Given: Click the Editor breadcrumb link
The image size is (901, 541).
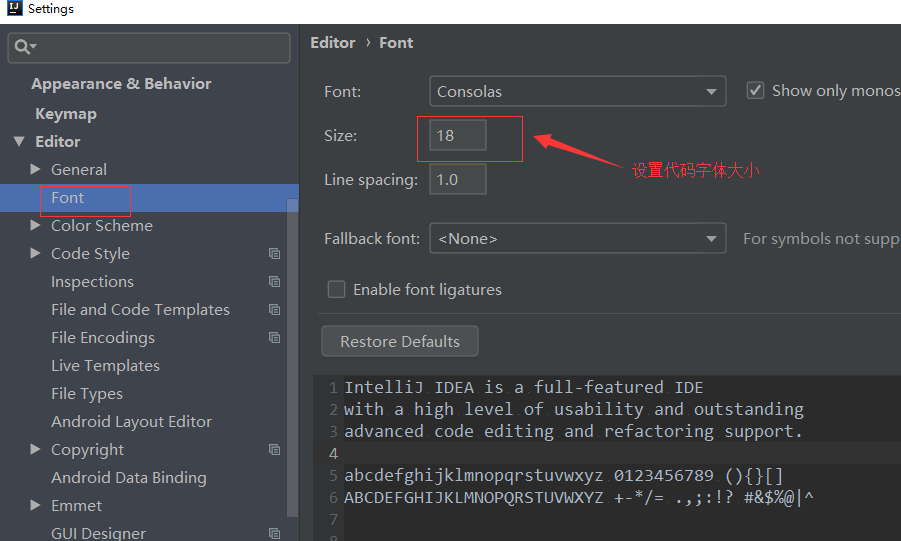Looking at the screenshot, I should click(x=333, y=43).
